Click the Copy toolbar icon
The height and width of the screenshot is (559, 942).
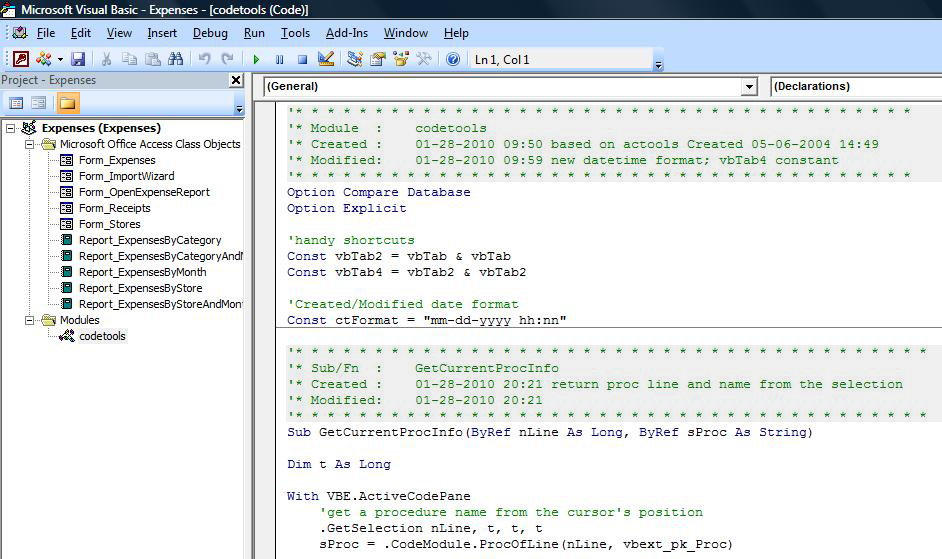[x=129, y=59]
